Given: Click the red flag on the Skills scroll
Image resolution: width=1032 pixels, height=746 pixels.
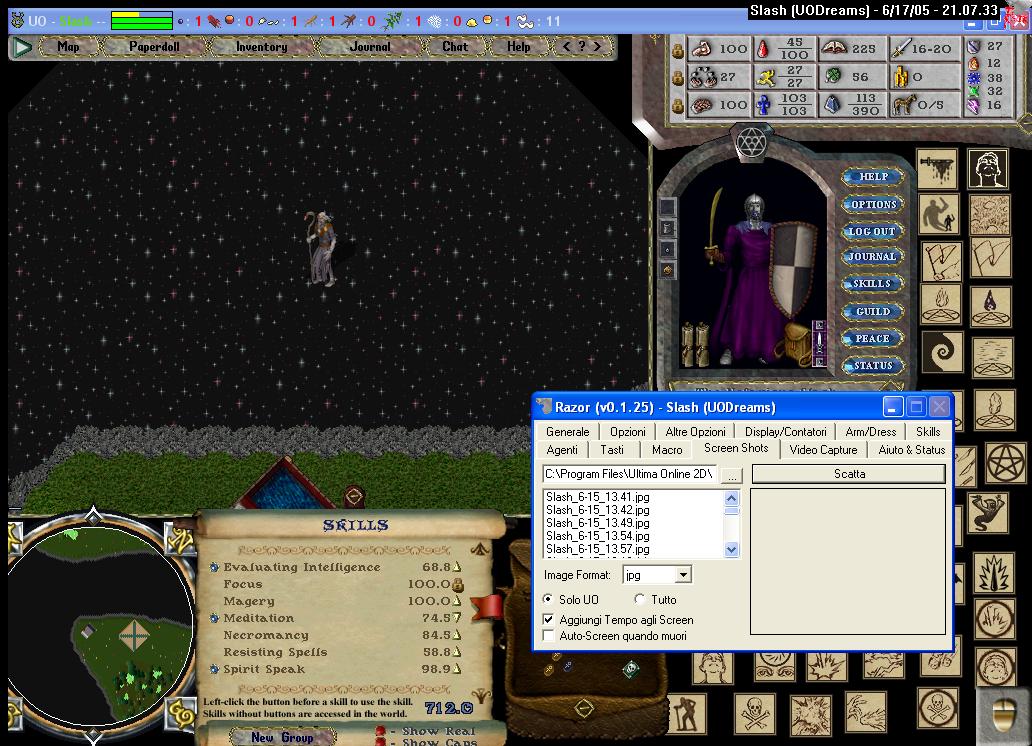Looking at the screenshot, I should (x=487, y=607).
